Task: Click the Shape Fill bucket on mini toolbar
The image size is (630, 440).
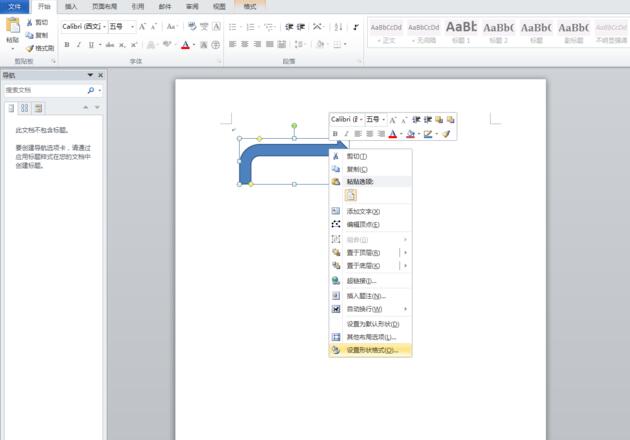Action: 410,134
